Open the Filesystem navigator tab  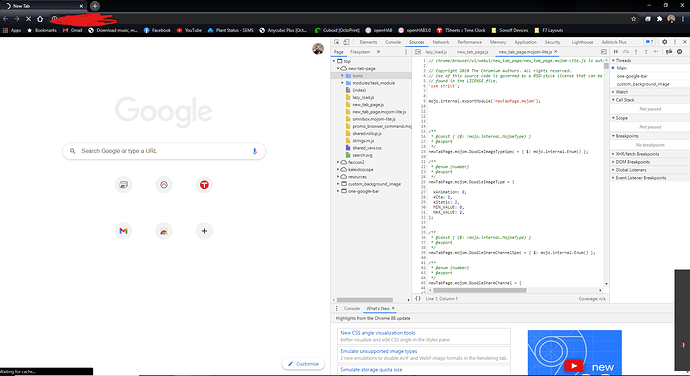[360, 52]
